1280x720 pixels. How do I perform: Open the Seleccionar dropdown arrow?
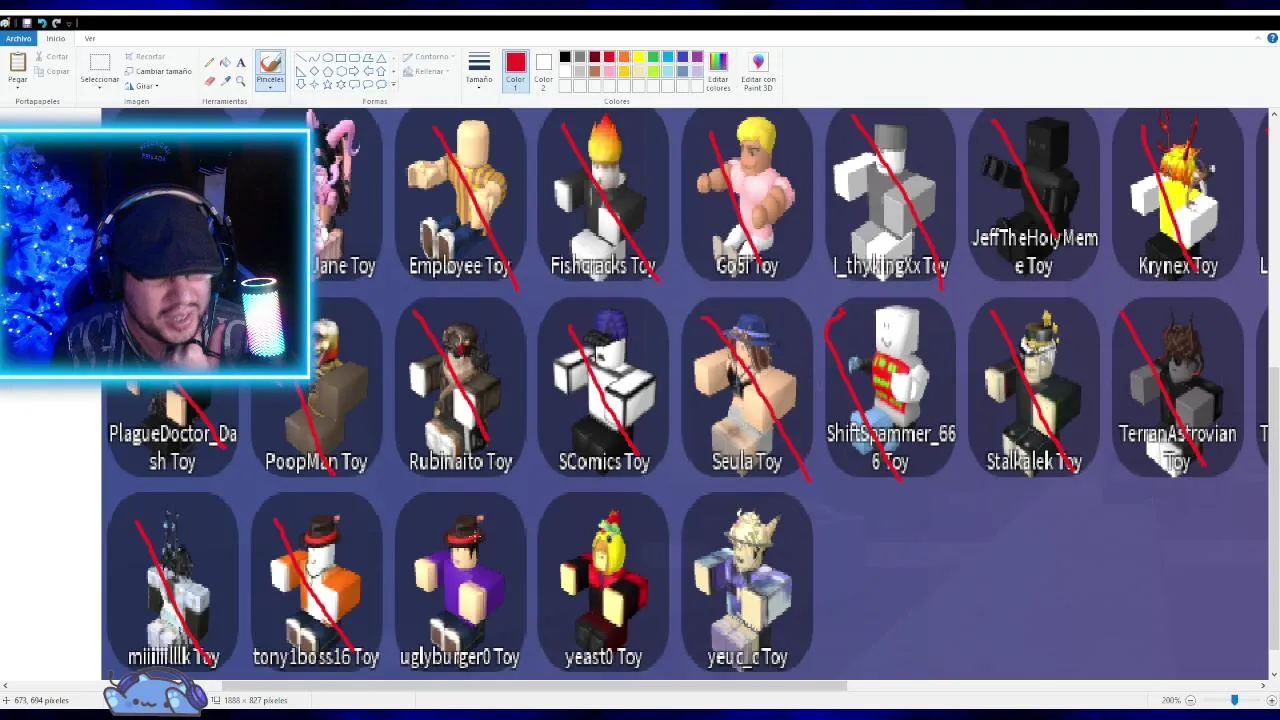(x=99, y=87)
